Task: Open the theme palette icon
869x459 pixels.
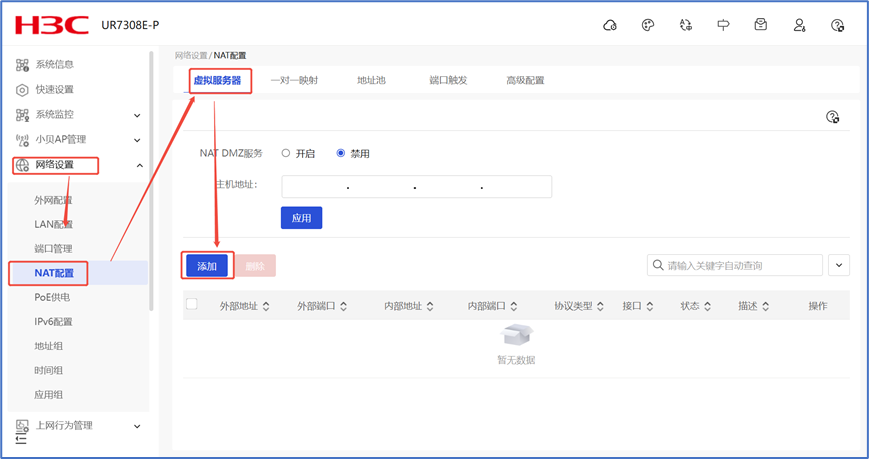Action: coord(648,25)
